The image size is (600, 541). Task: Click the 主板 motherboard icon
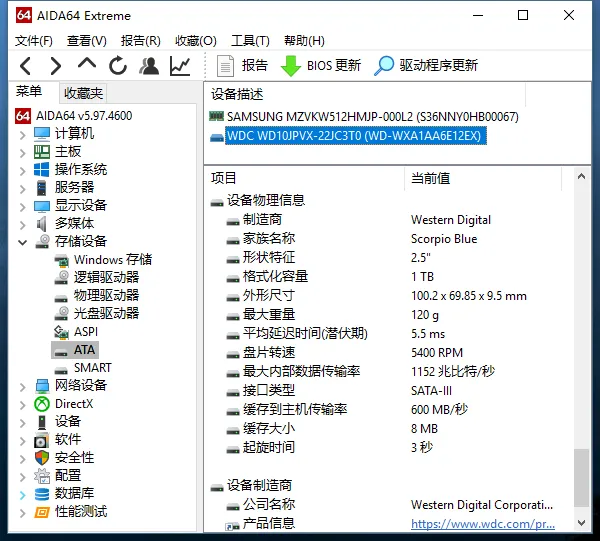(x=42, y=152)
